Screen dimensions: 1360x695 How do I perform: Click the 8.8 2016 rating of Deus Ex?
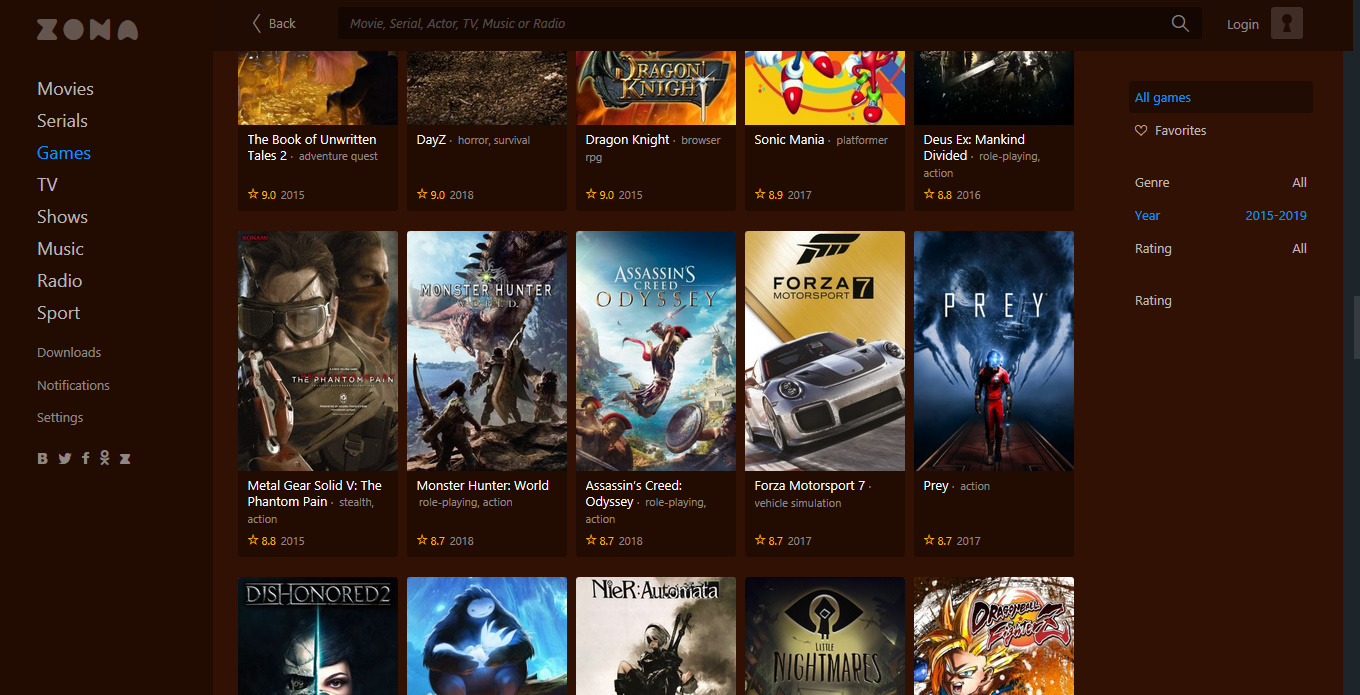[x=952, y=195]
